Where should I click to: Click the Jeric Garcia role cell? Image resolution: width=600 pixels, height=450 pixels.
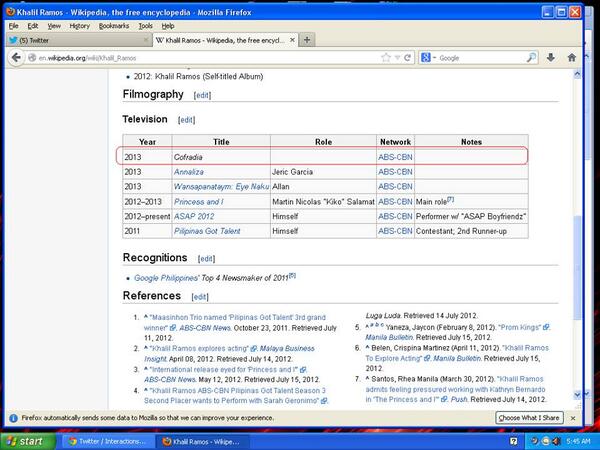323,172
